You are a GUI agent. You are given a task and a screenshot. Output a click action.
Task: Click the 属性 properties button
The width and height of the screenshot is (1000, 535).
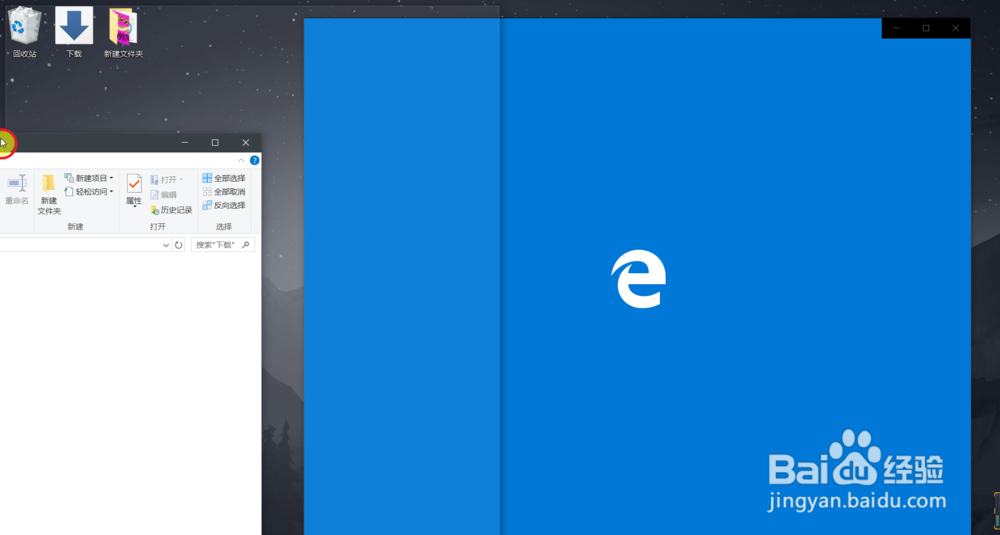point(134,190)
